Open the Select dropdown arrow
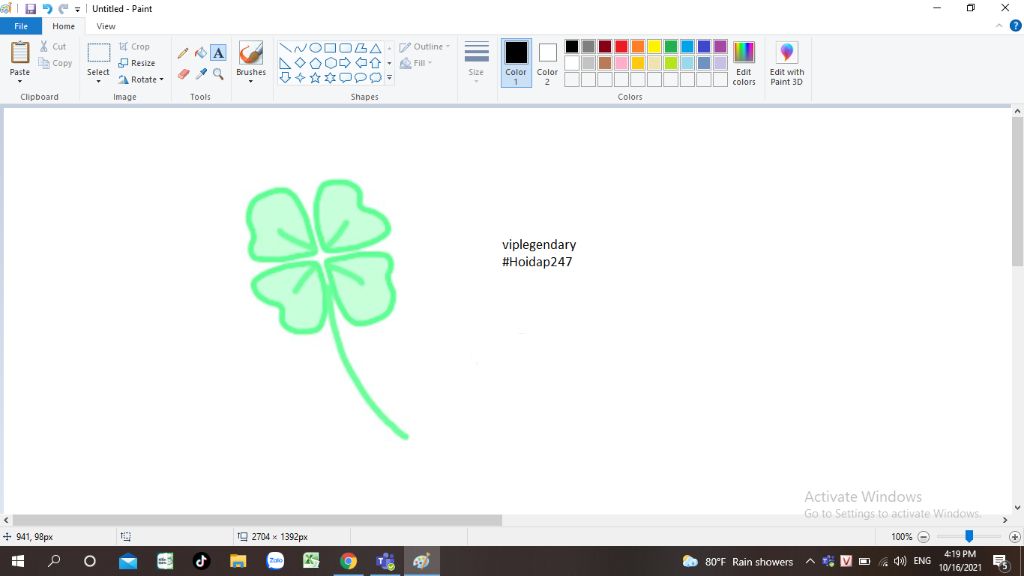Screen dimensions: 1024x576 point(99,82)
